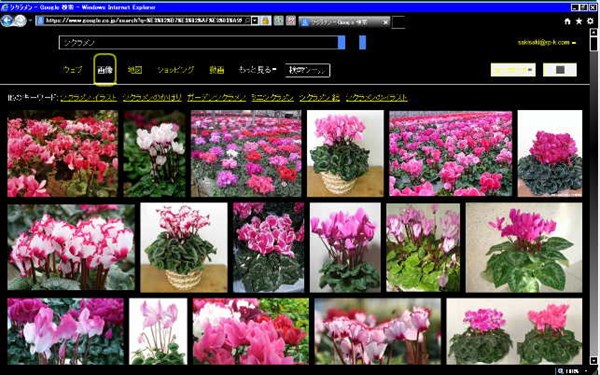Open thumbnail of frilled pink-white flowers with dark leaves
Screen dimensions: 600x375
pos(269,247)
